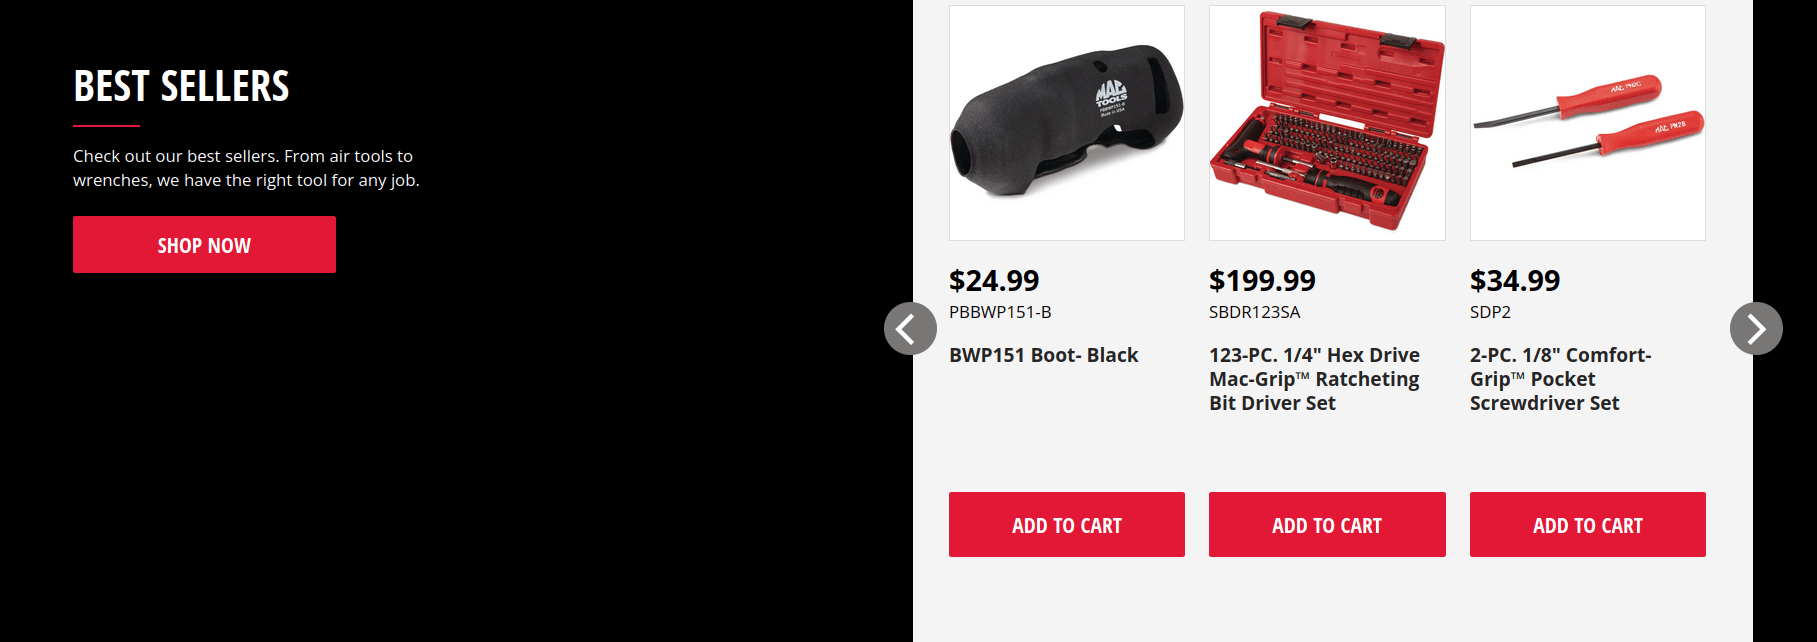The image size is (1817, 642).
Task: Open the BWP151 Boot- Black title link
Action: pos(1043,355)
